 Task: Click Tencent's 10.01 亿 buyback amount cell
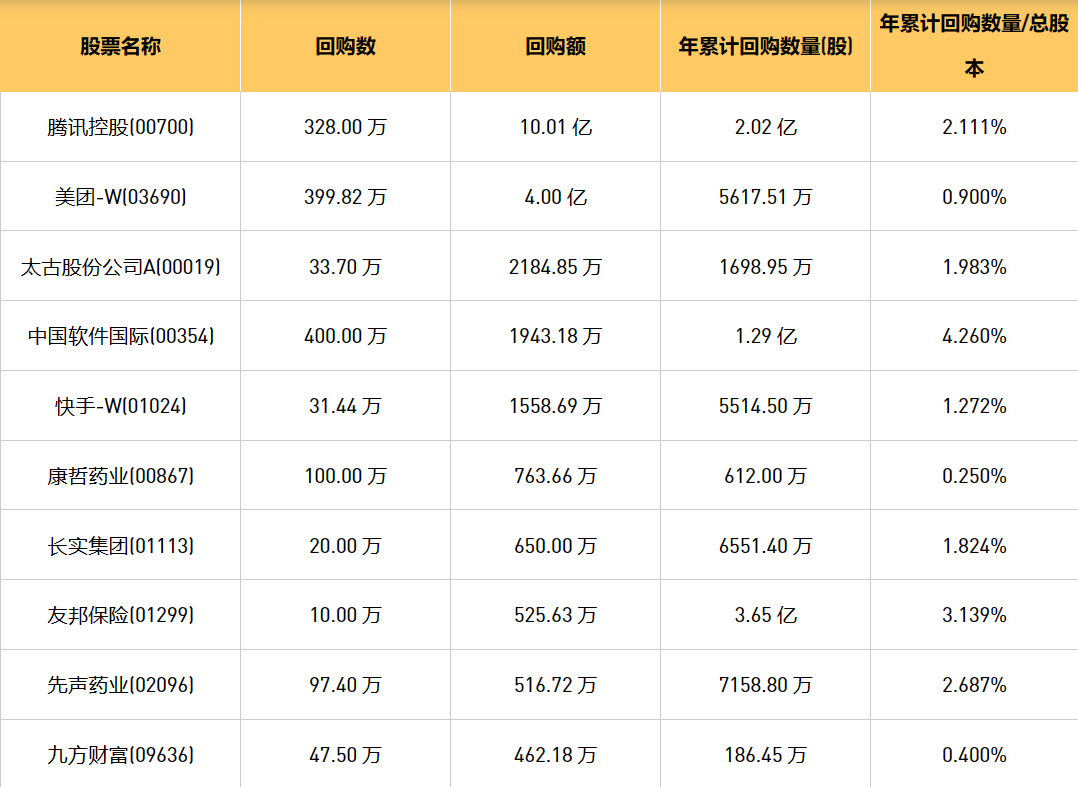pyautogui.click(x=555, y=127)
